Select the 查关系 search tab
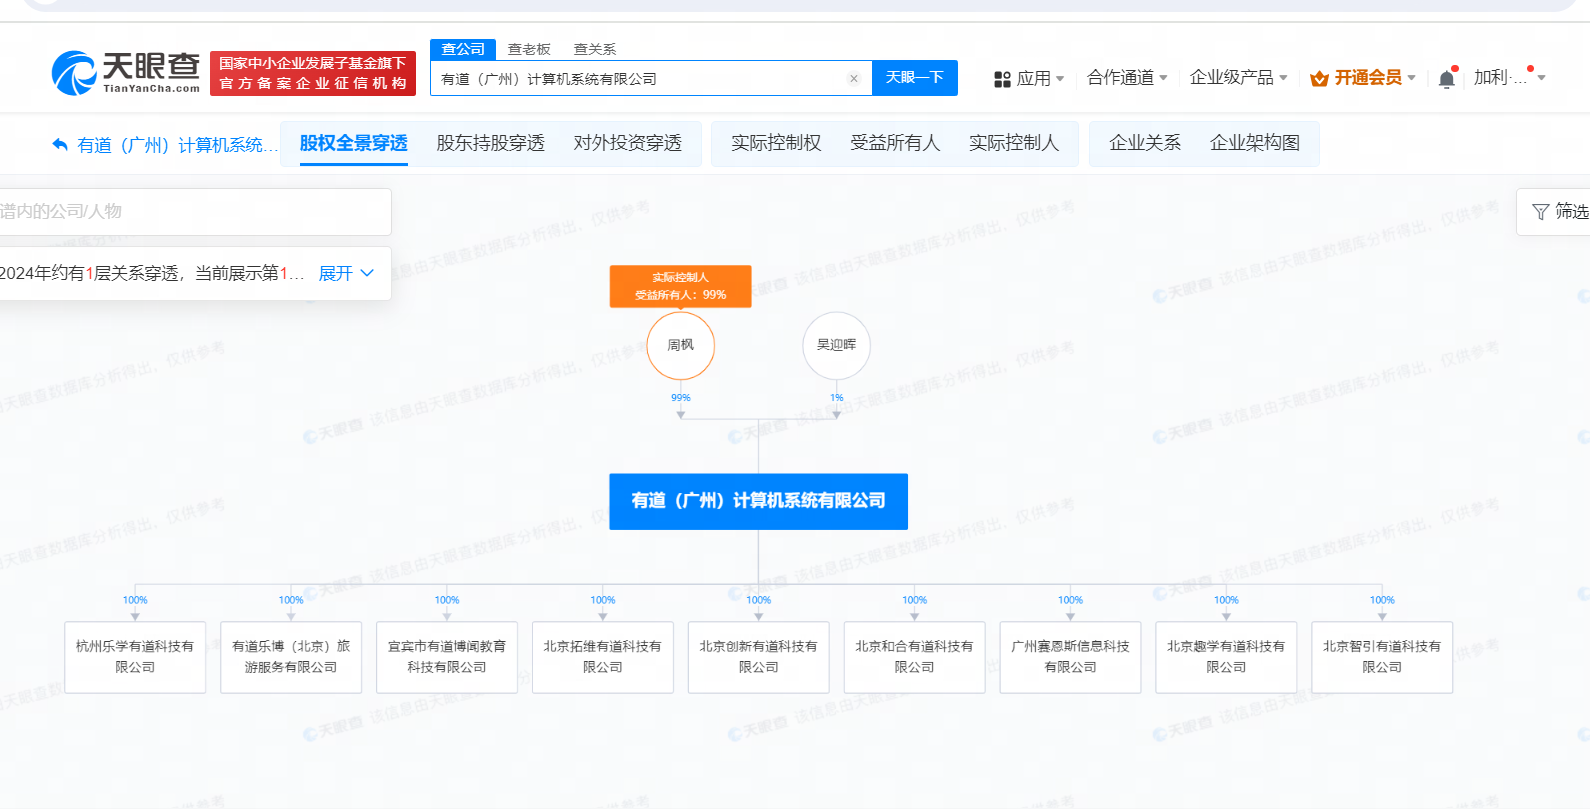The height and width of the screenshot is (809, 1590). point(595,49)
